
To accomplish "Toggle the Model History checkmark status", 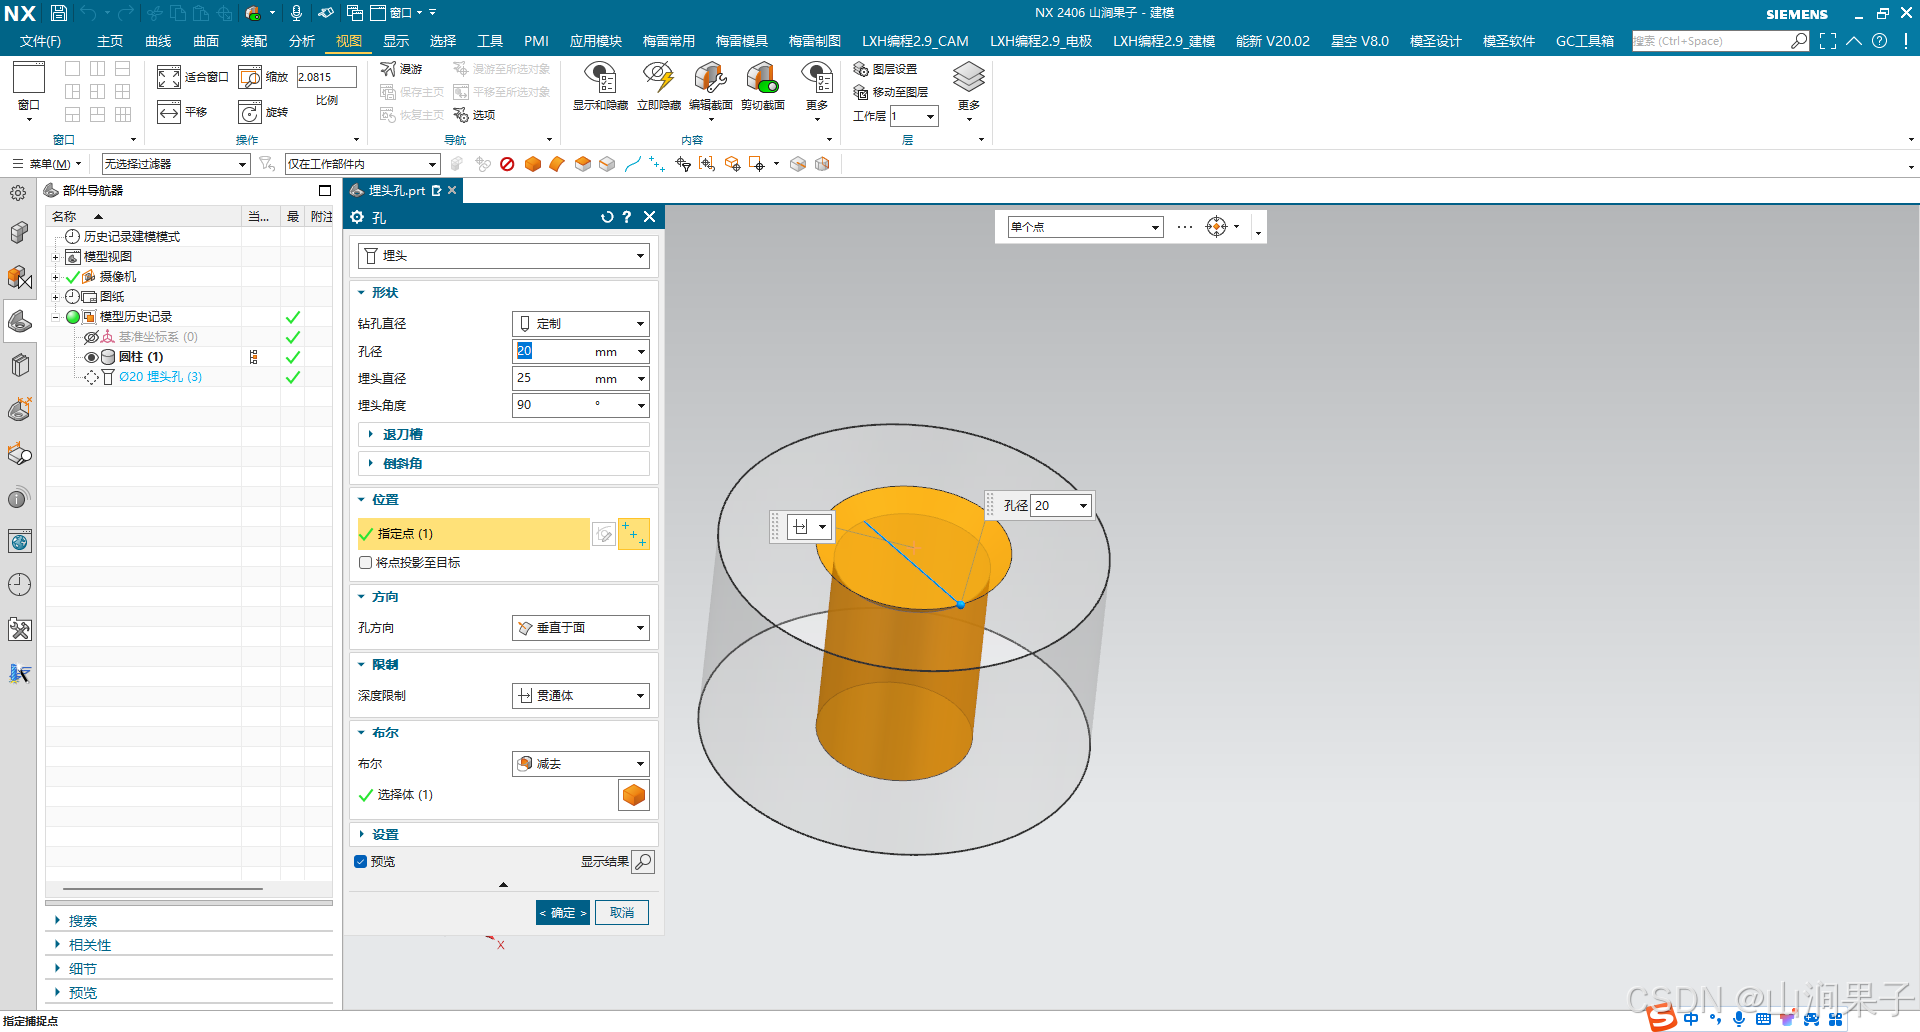I will point(293,317).
